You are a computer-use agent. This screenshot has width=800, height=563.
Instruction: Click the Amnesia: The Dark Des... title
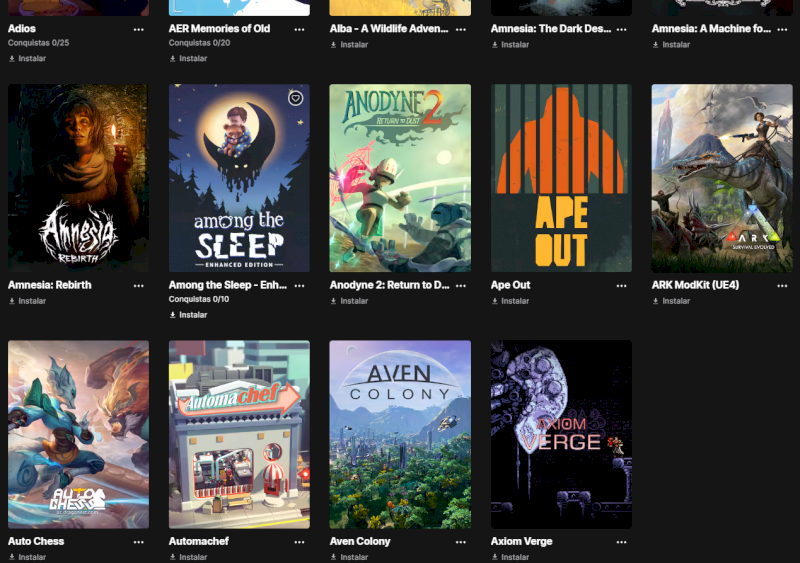tap(551, 29)
